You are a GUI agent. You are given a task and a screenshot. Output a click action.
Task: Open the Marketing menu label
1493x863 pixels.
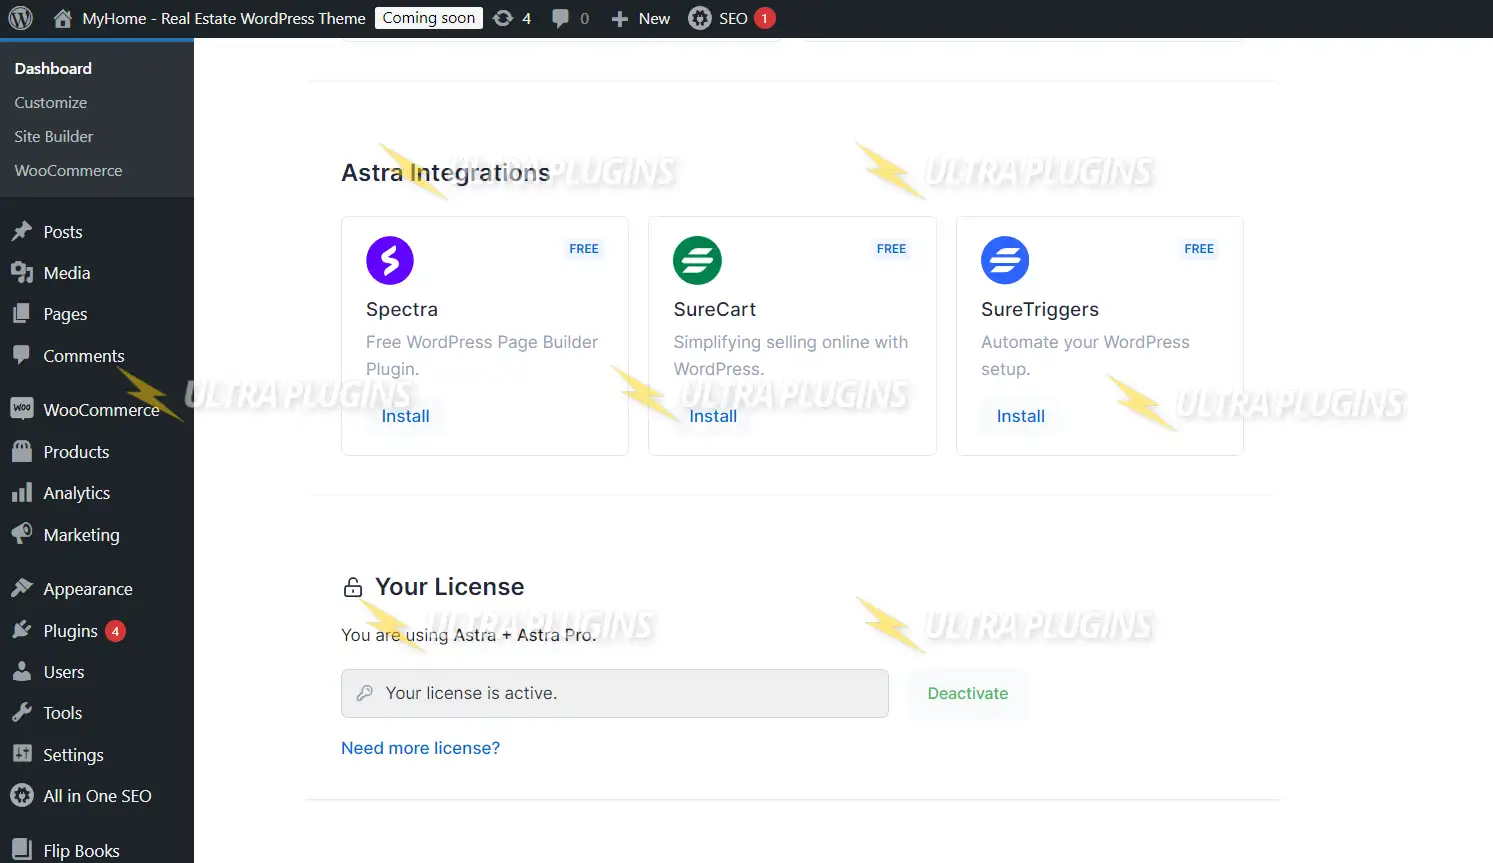pos(81,535)
